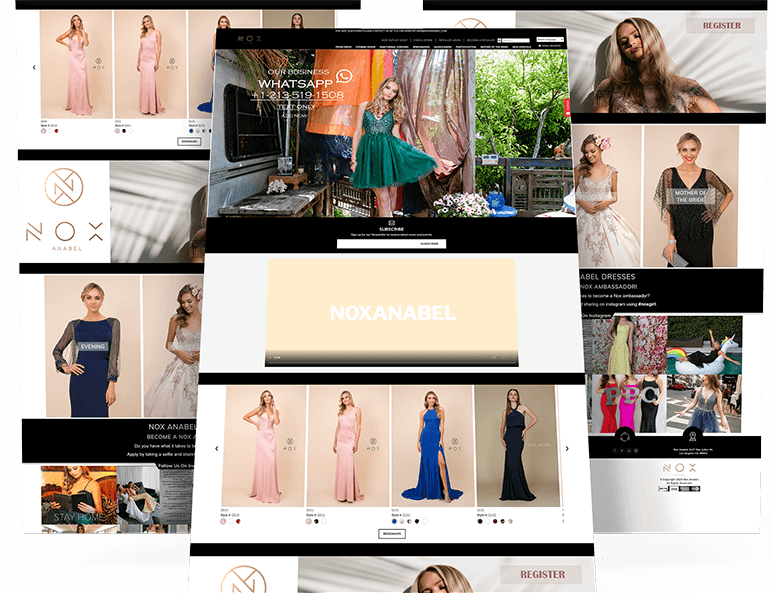The width and height of the screenshot is (772, 593).
Task: Open the Find a Store link in the header
Action: pyautogui.click(x=422, y=39)
